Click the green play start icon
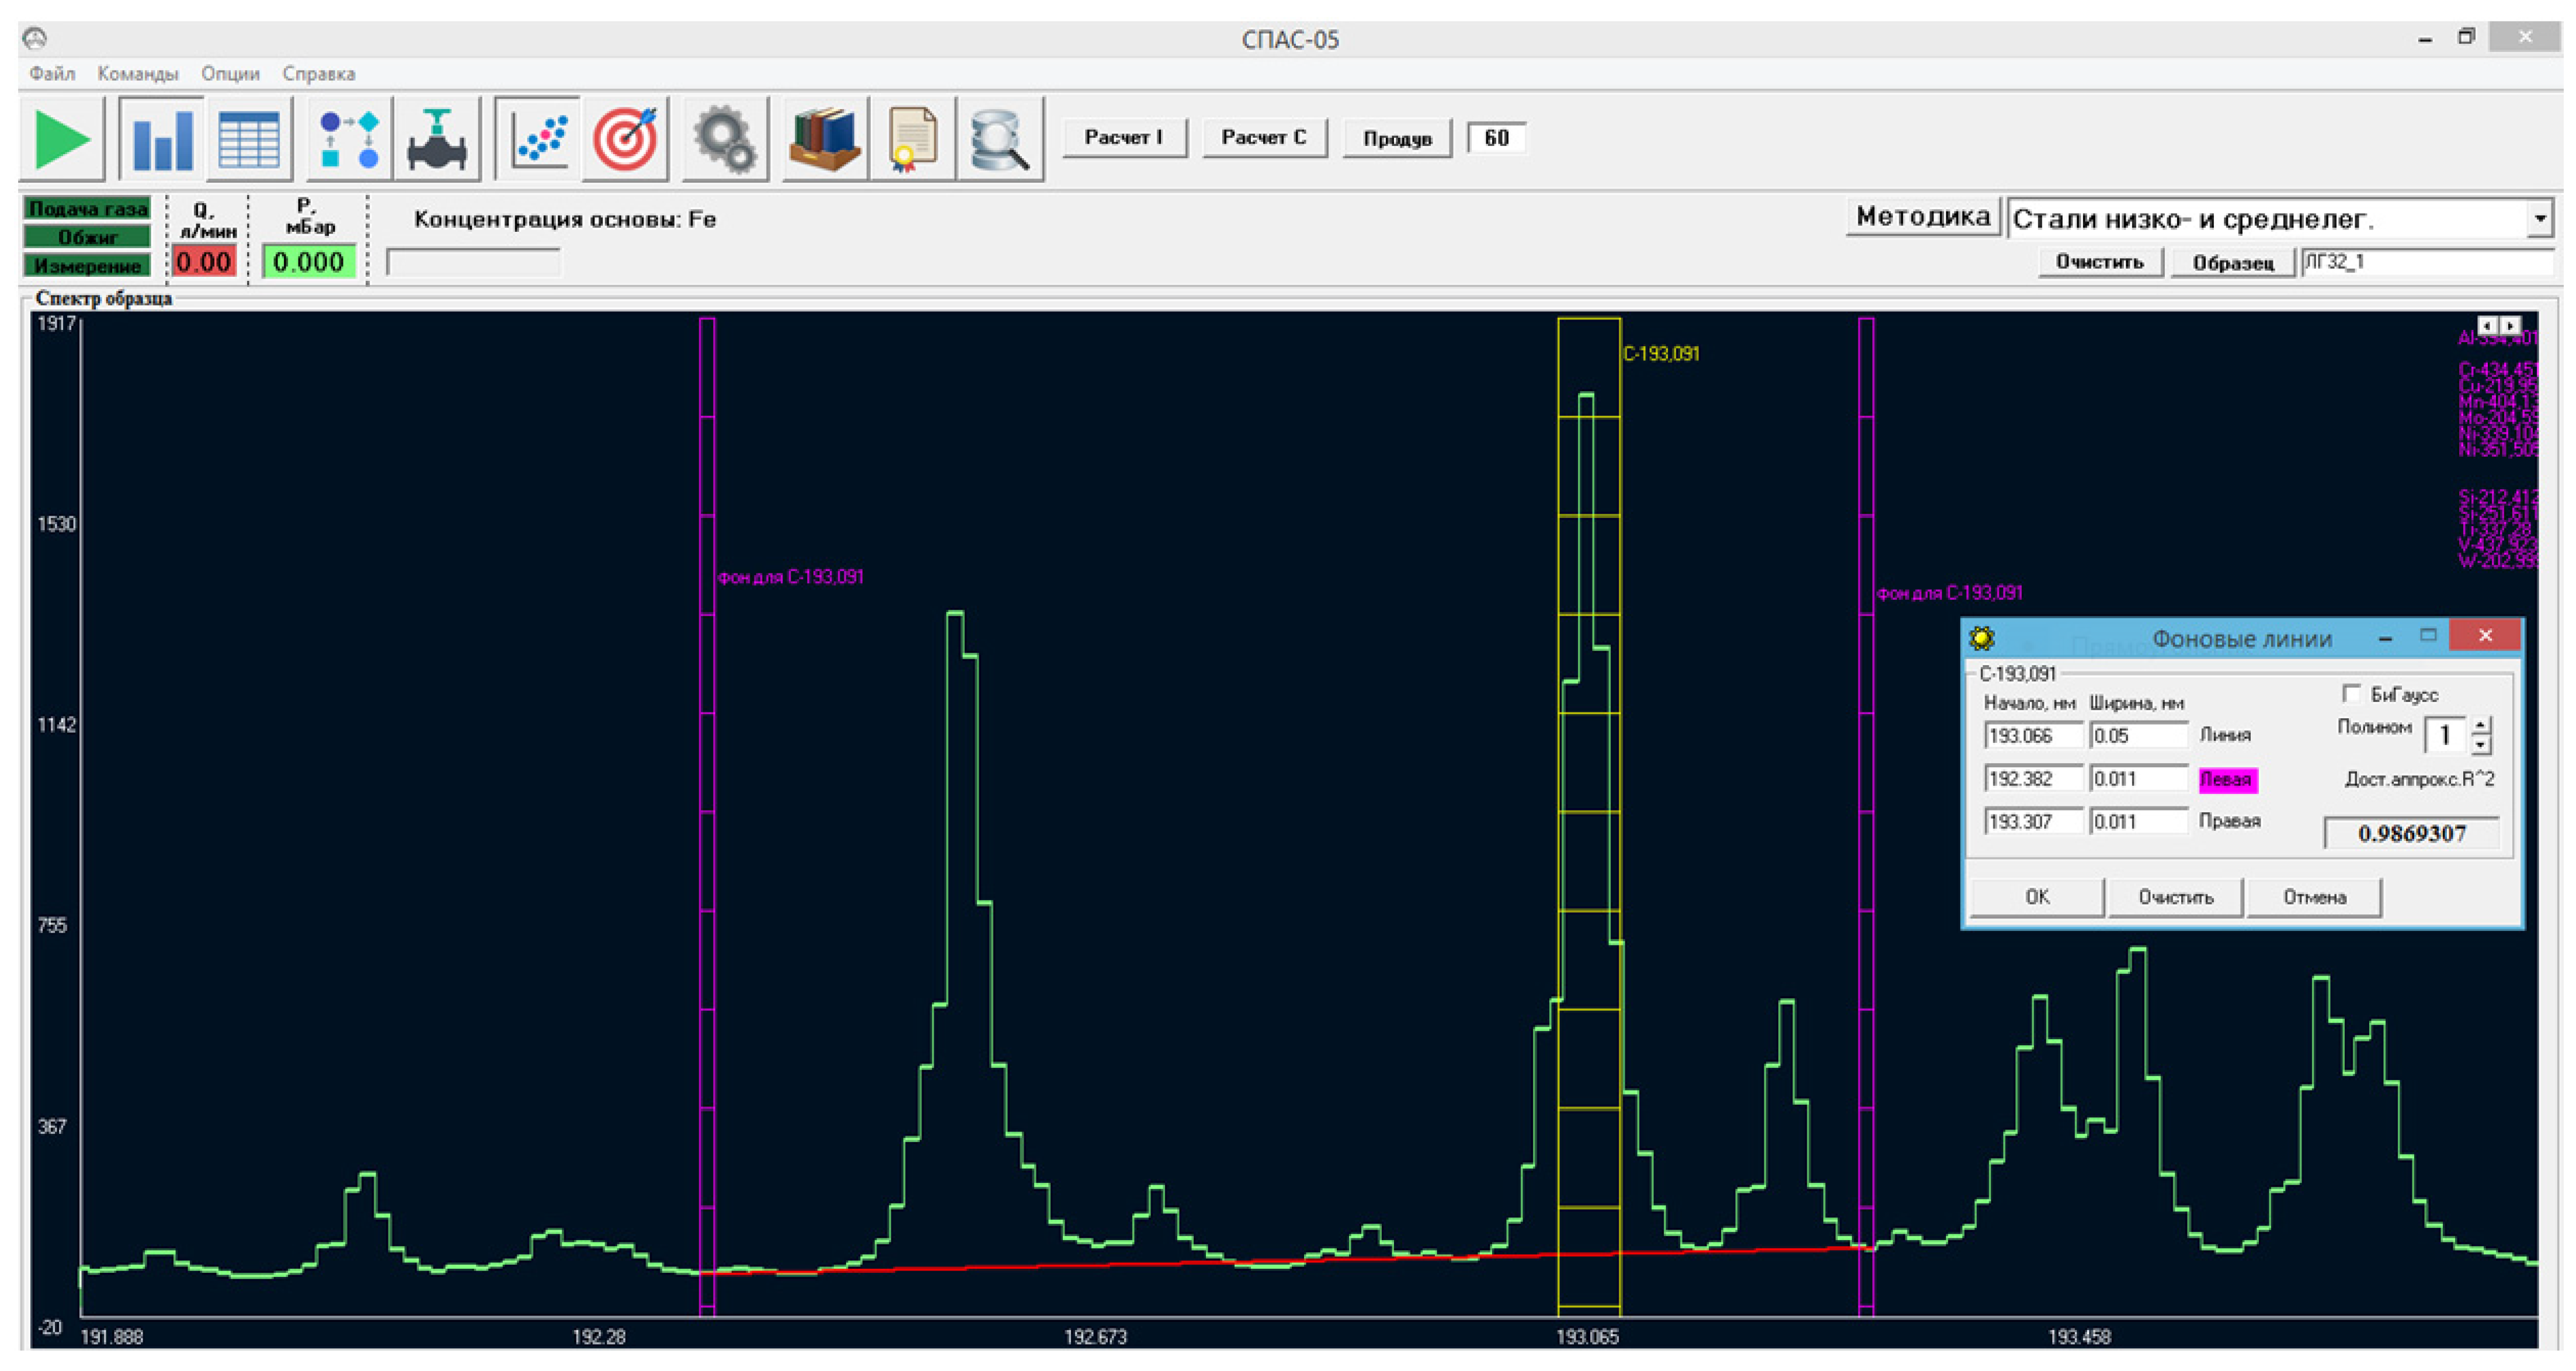This screenshot has width=2576, height=1371. coord(62,139)
